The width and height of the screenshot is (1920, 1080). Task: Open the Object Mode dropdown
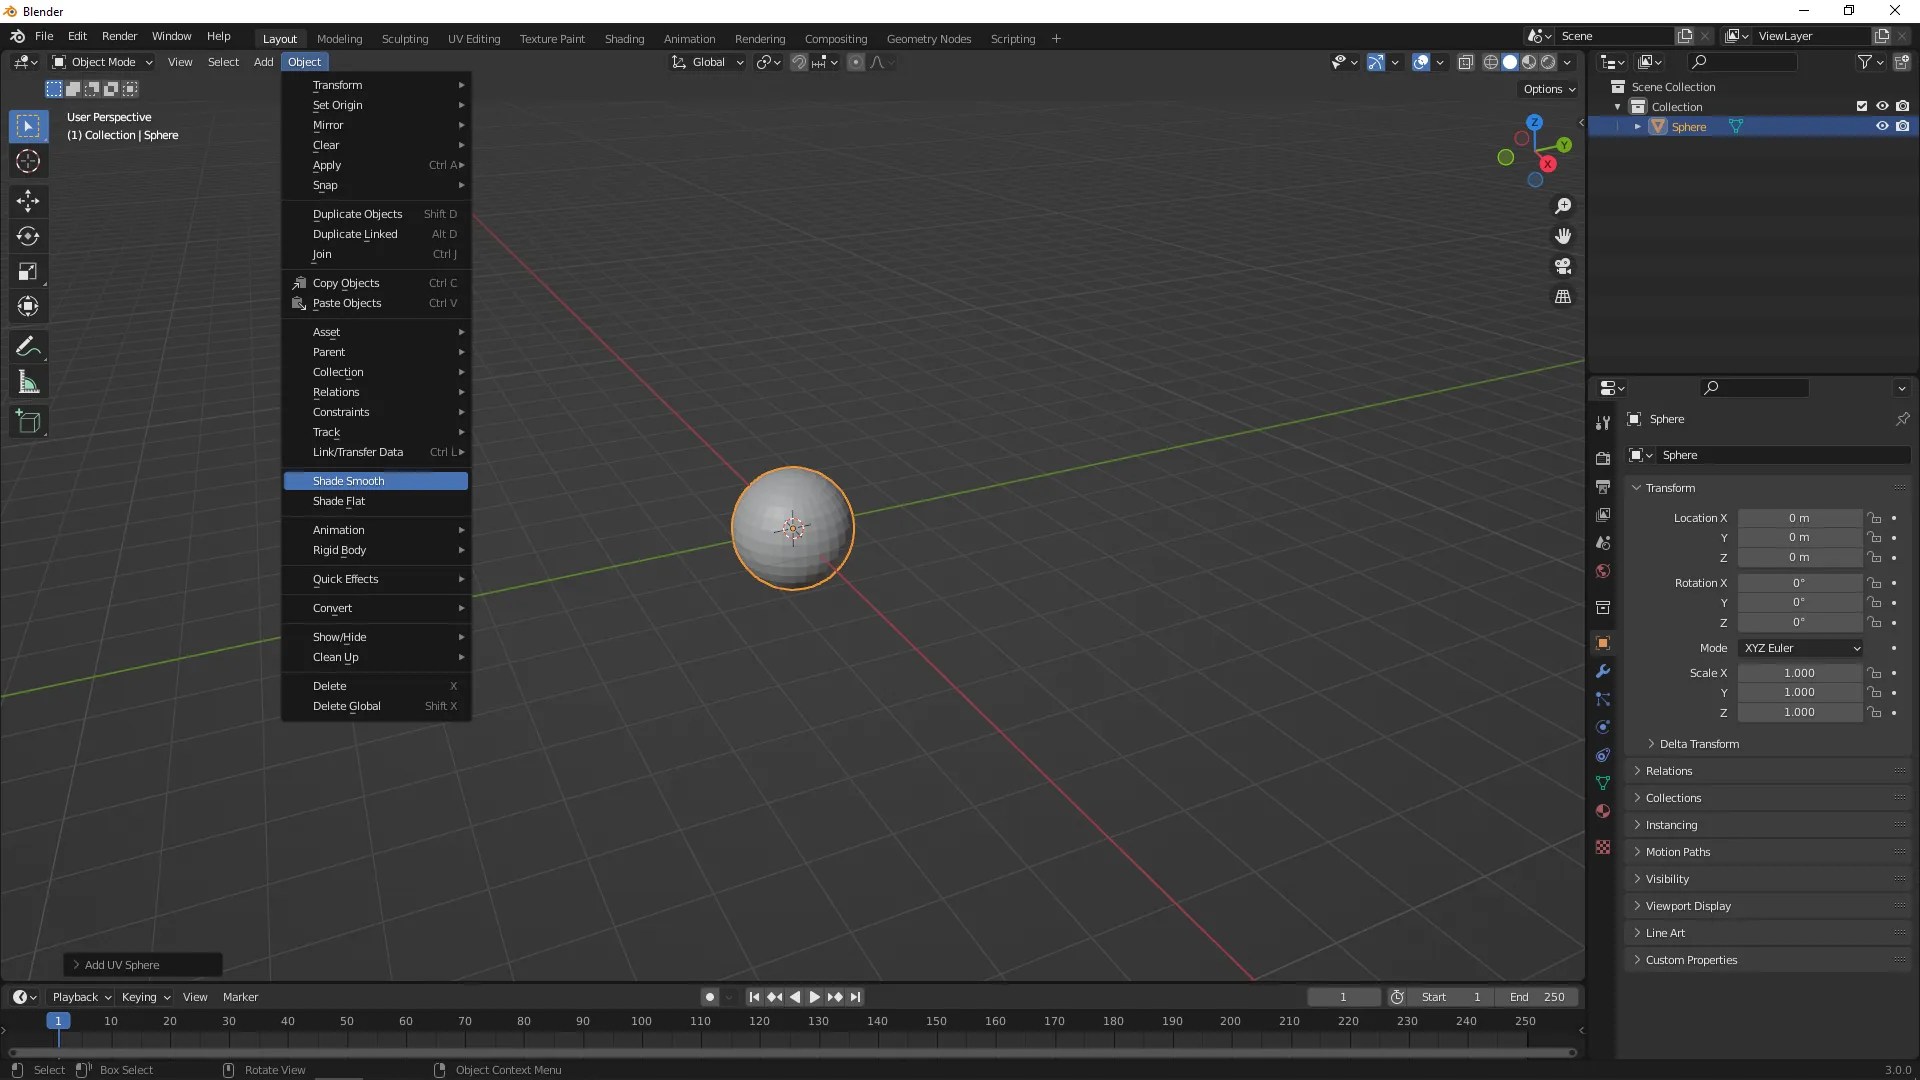click(x=102, y=62)
